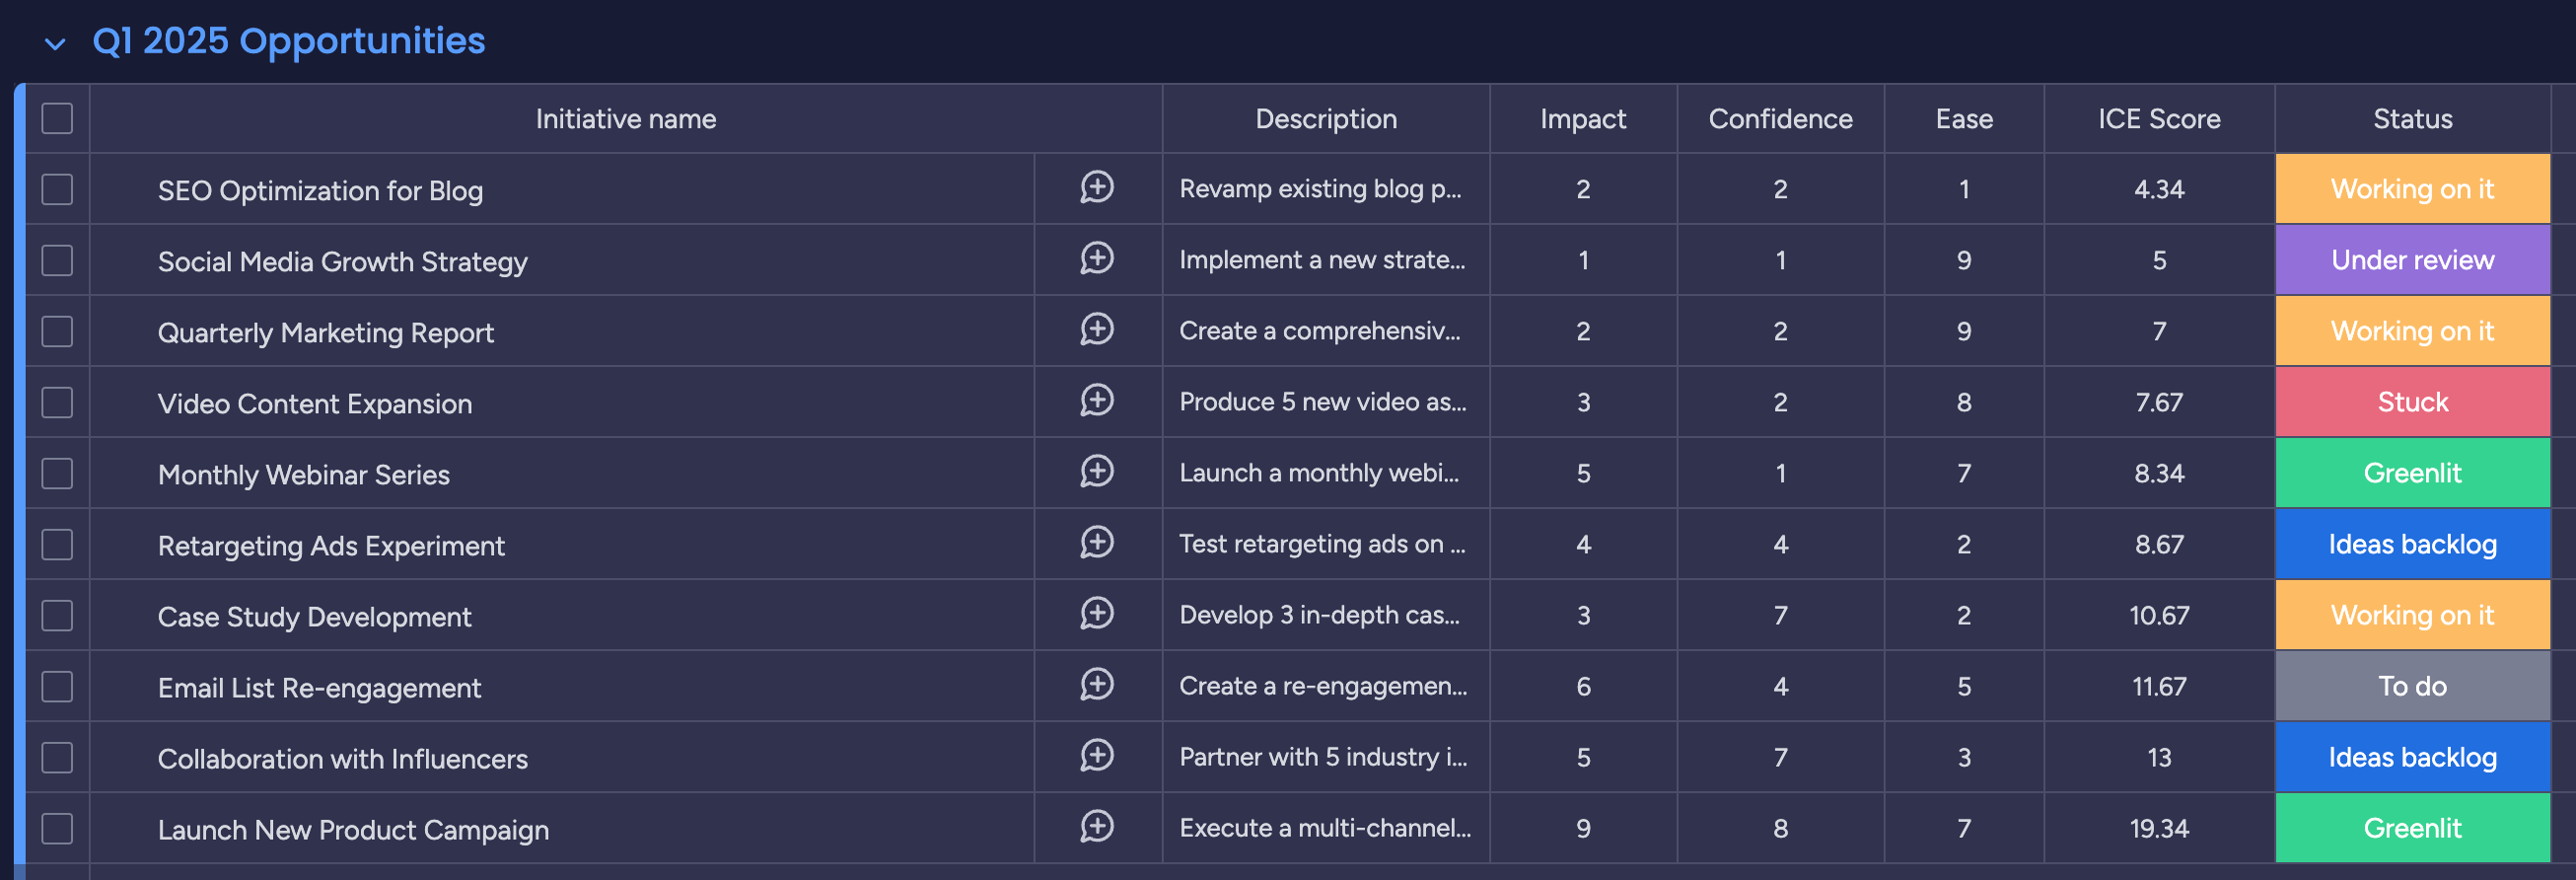Check the Monthly Webinar Series row
The width and height of the screenshot is (2576, 880).
[x=57, y=473]
